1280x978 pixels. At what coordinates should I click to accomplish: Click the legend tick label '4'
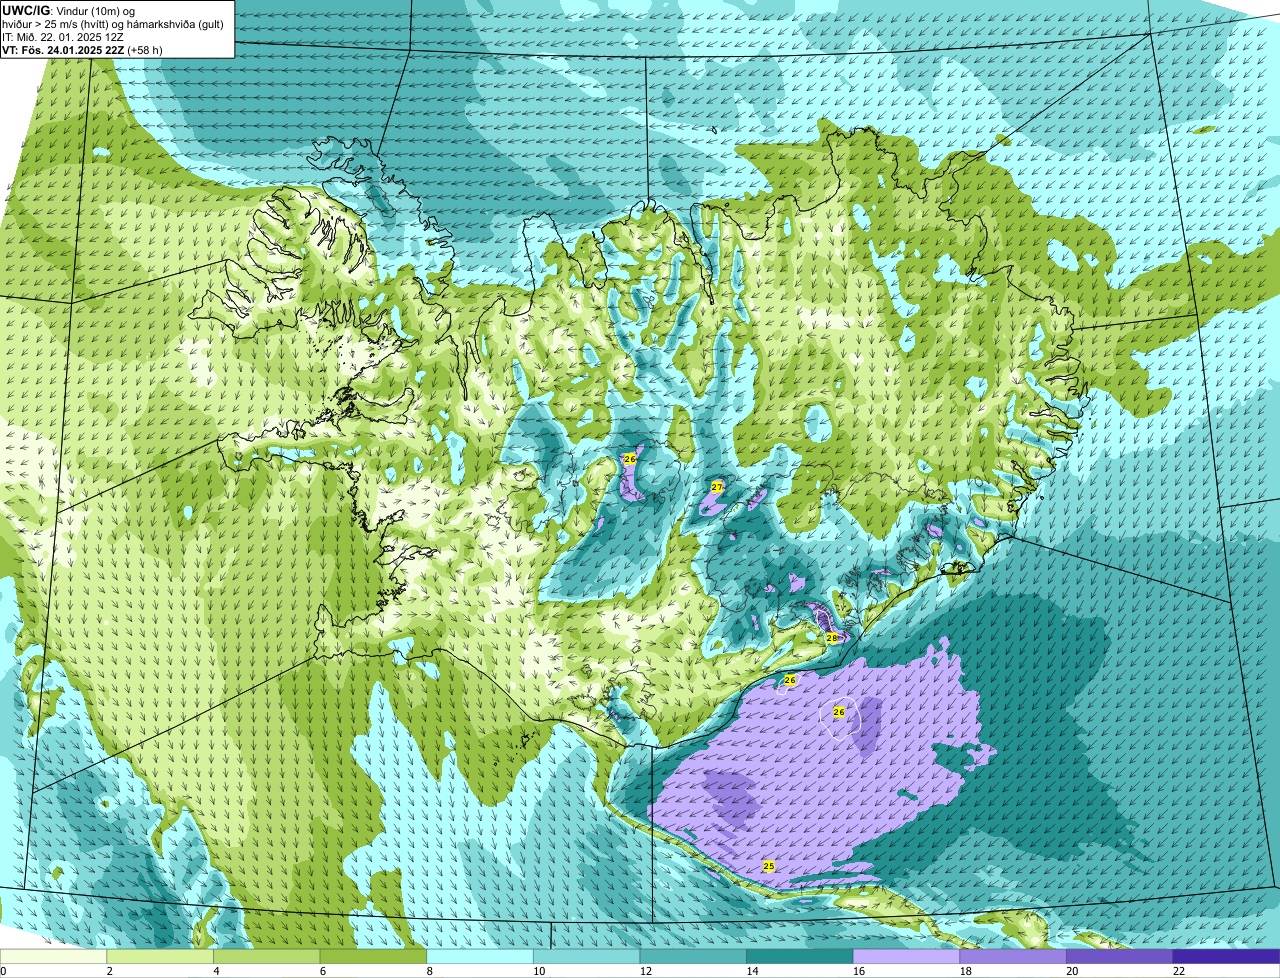point(216,971)
